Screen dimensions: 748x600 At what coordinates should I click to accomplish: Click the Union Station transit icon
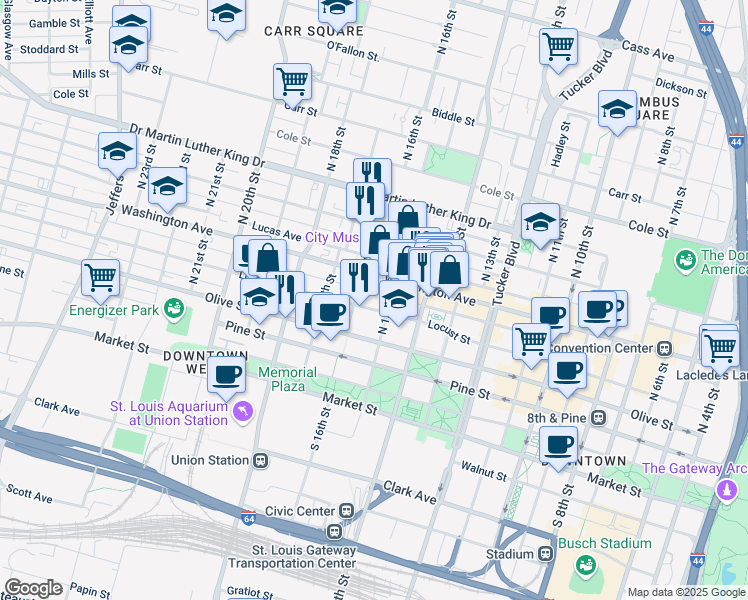coord(260,461)
